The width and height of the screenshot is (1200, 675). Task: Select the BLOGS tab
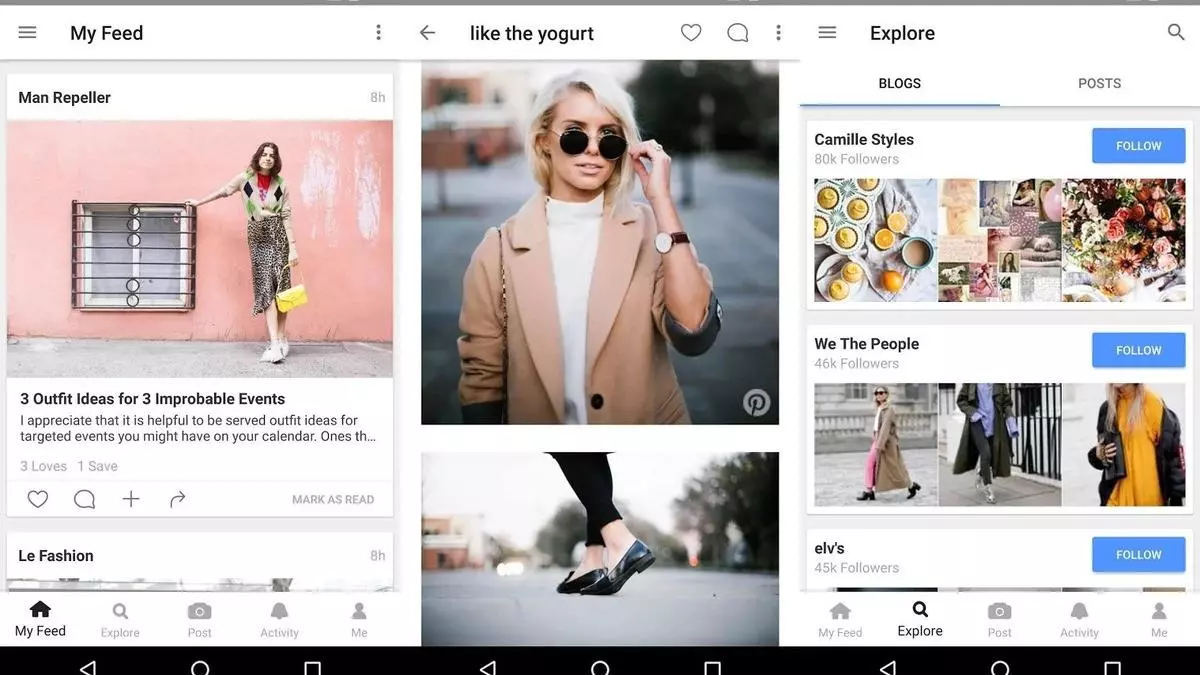point(899,83)
